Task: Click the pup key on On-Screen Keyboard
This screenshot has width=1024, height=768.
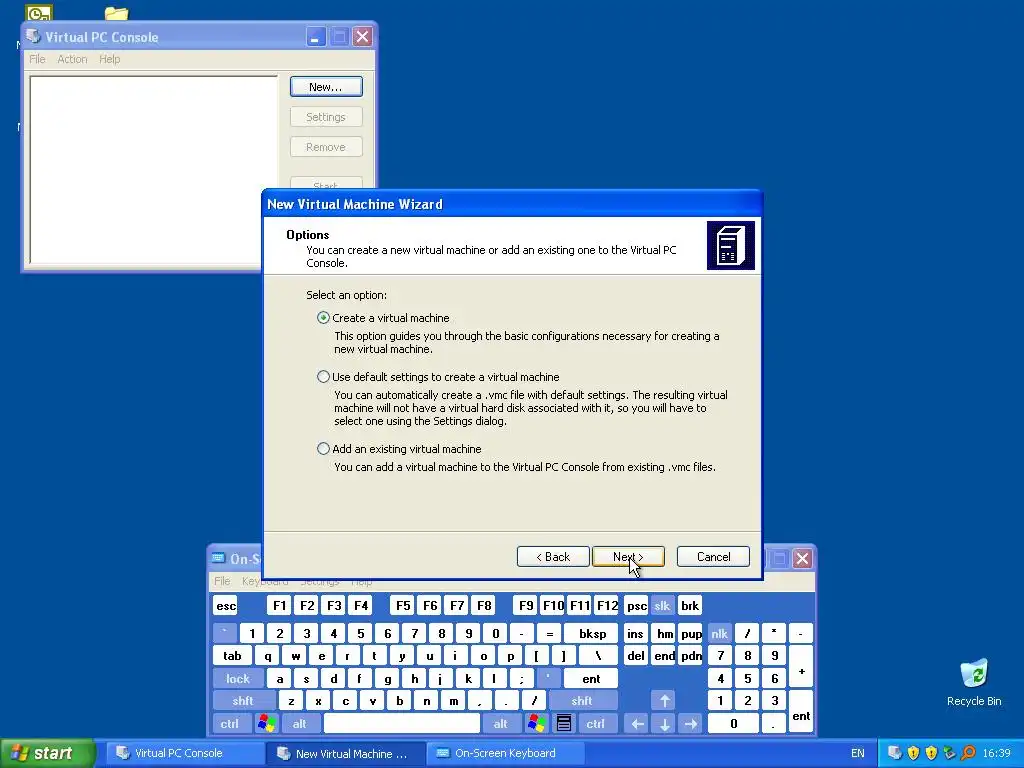Action: [x=691, y=633]
